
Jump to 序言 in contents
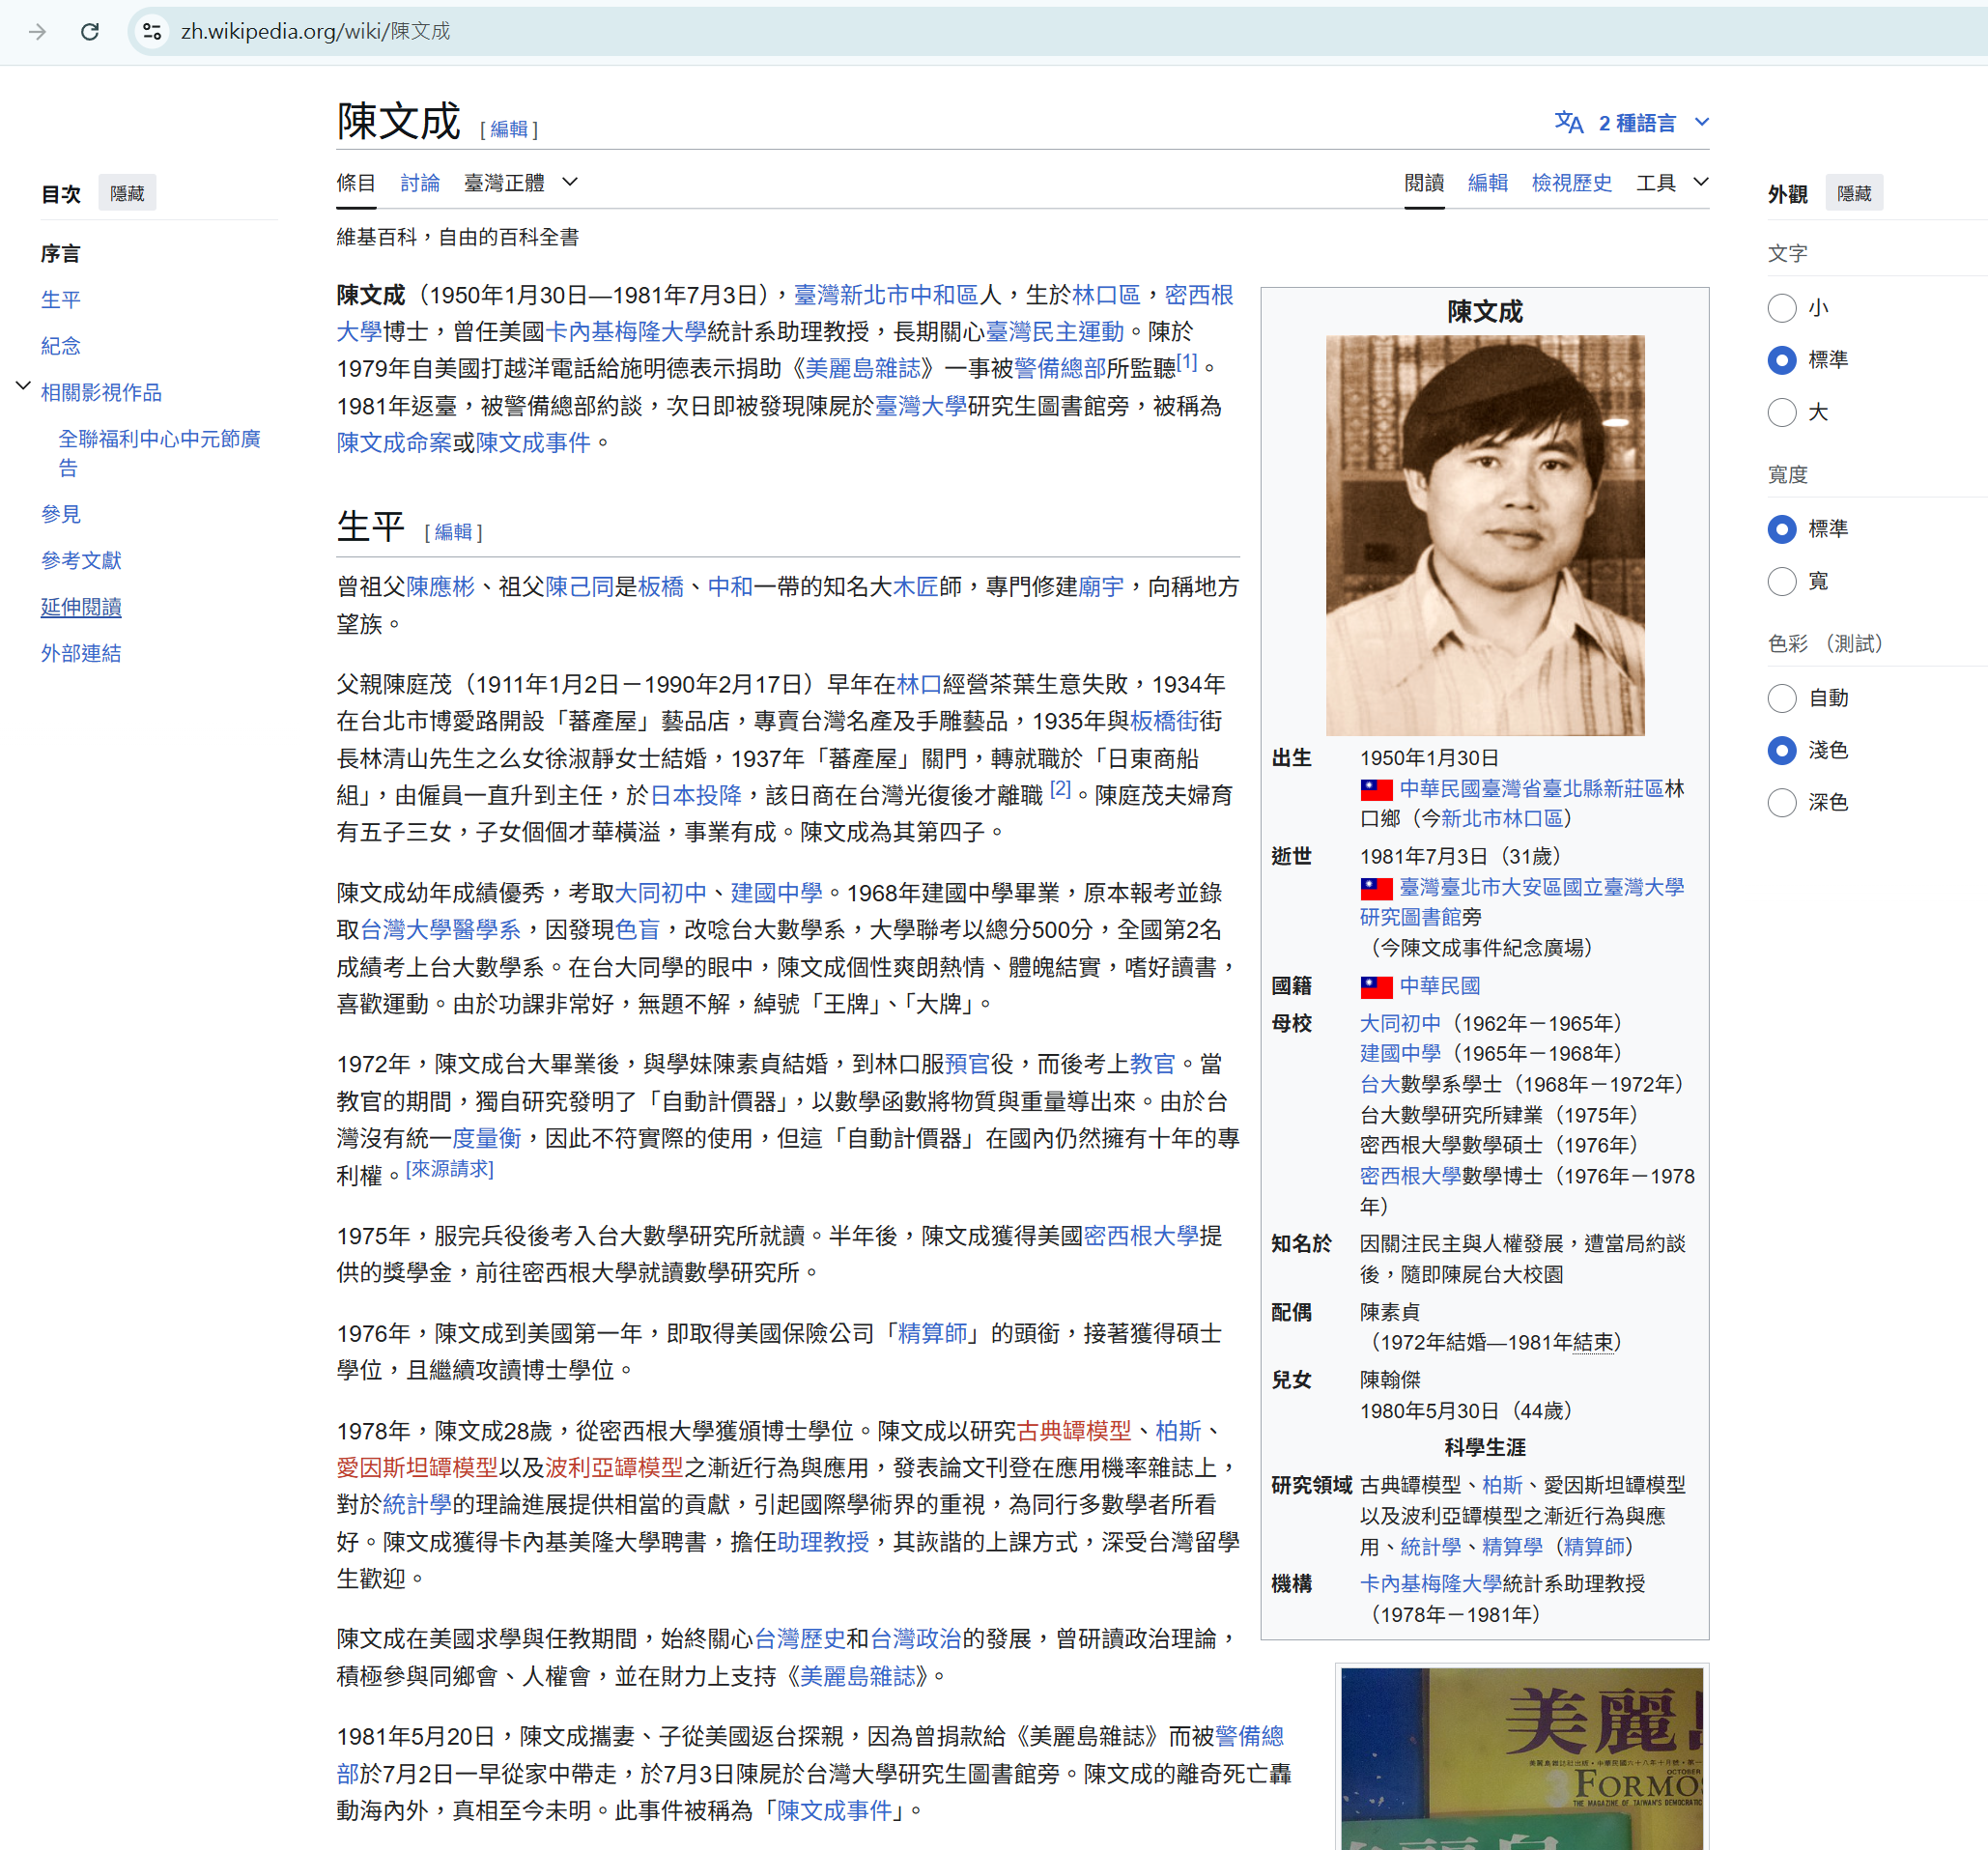61,254
